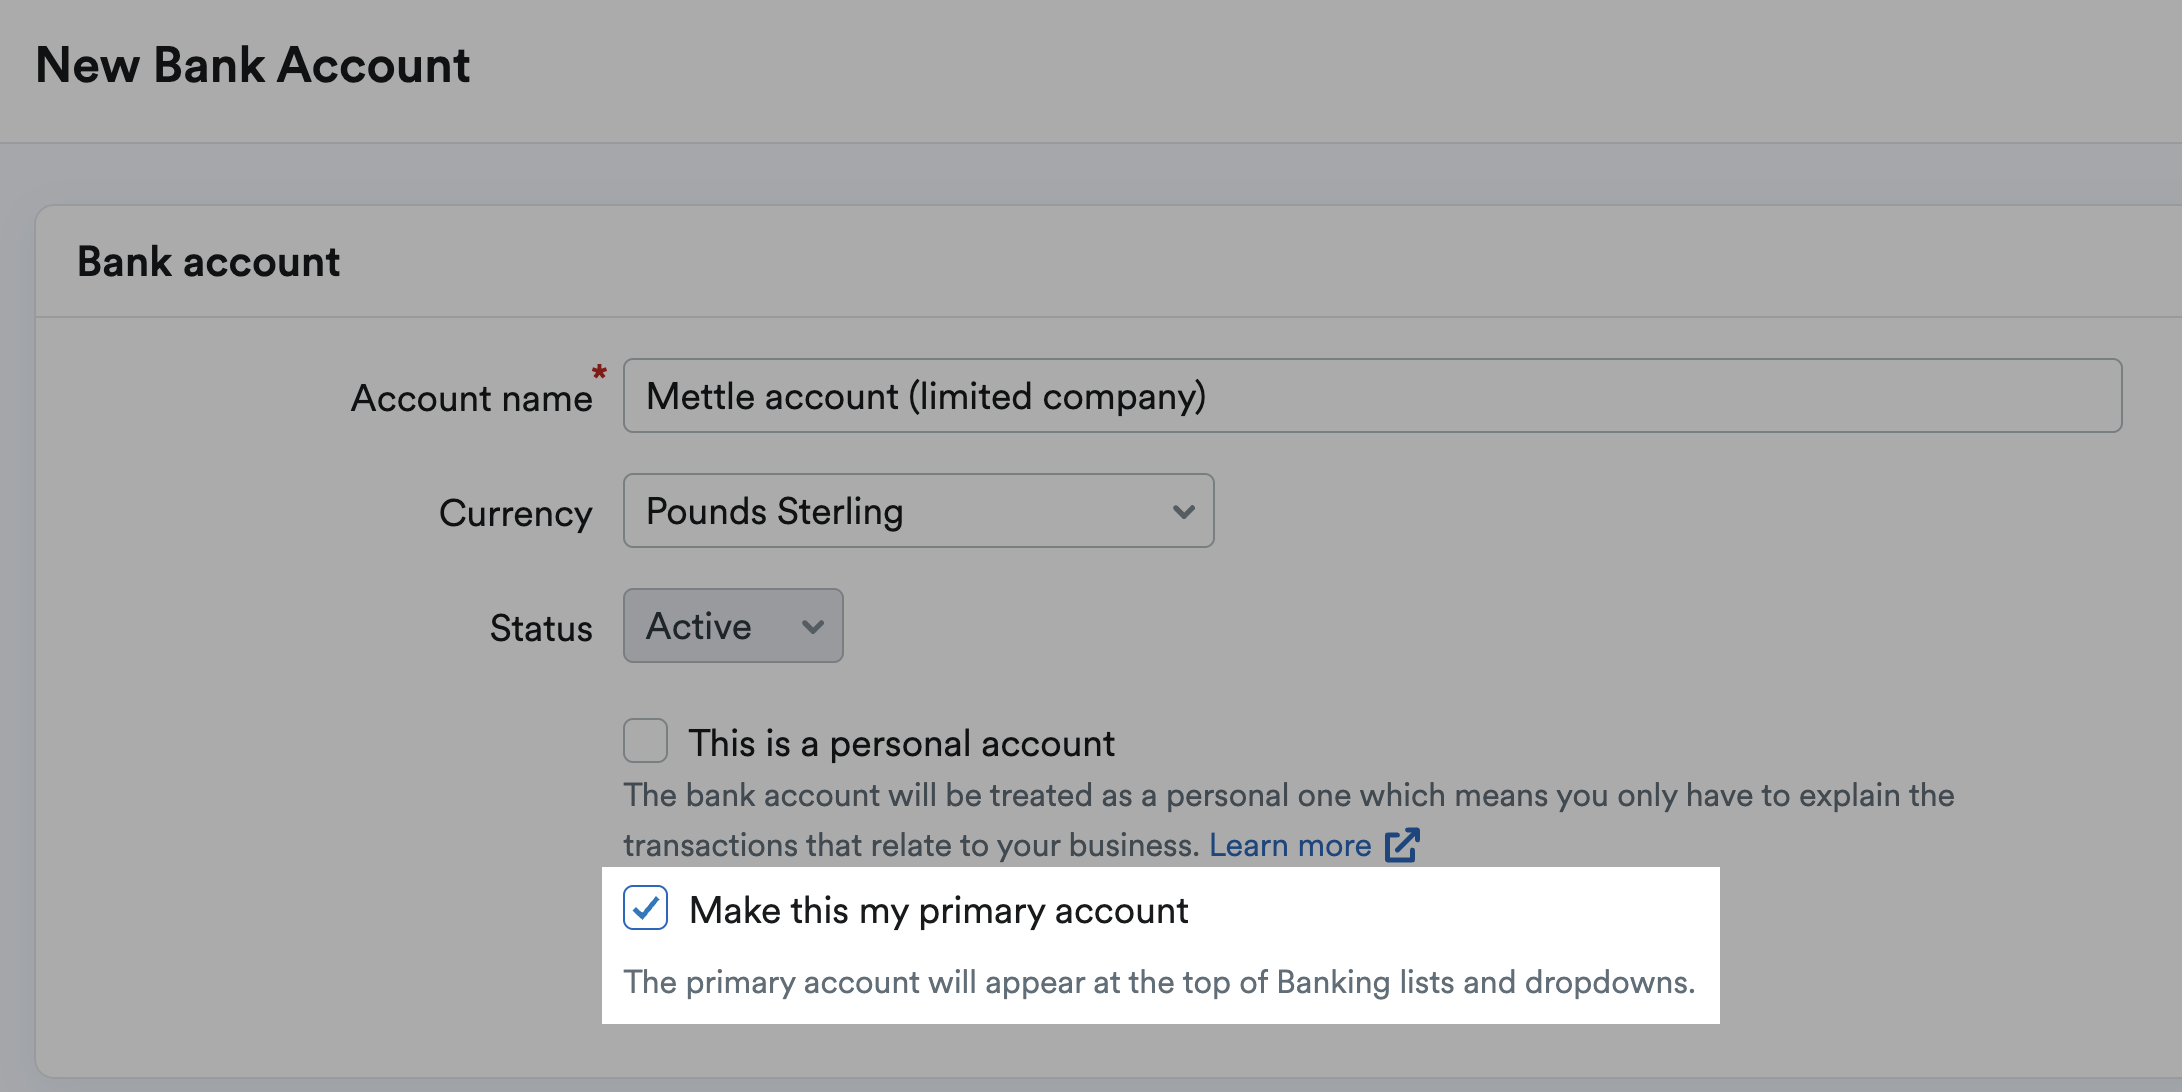2182x1092 pixels.
Task: Click the 'Currency' label
Action: (516, 513)
